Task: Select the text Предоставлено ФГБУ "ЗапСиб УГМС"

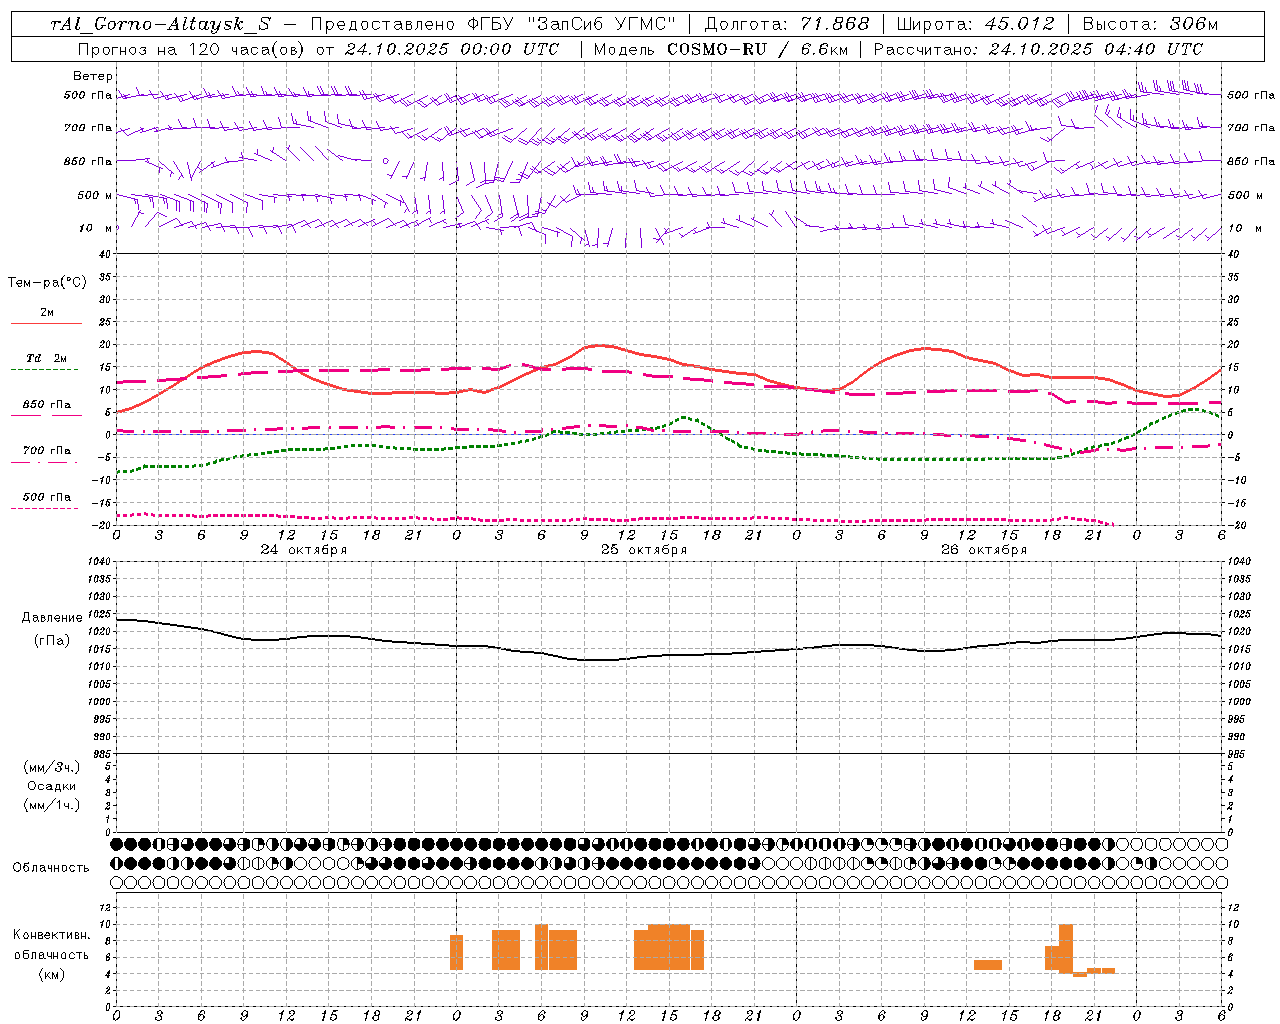Action: 494,25
